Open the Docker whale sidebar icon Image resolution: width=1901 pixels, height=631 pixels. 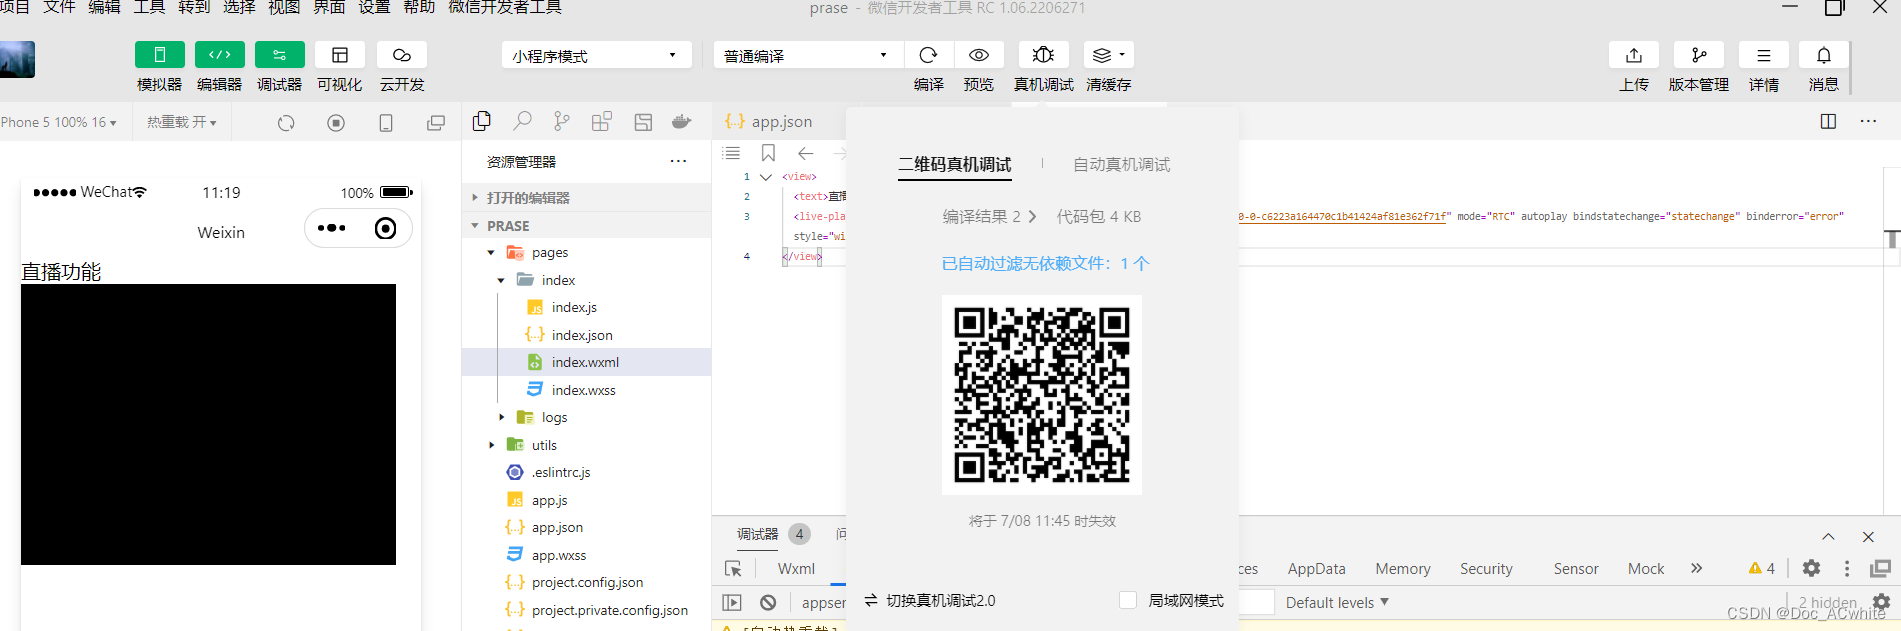[x=682, y=122]
